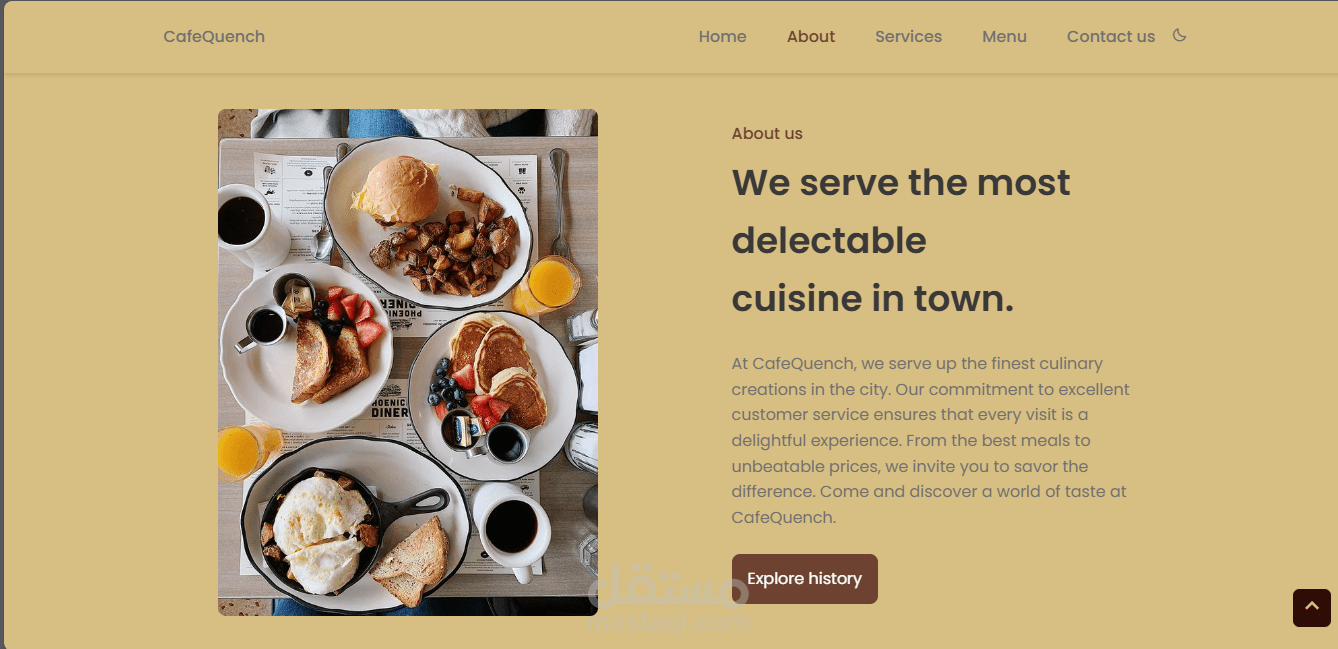The image size is (1338, 649).
Task: Go to the Home nav item
Action: click(x=722, y=37)
